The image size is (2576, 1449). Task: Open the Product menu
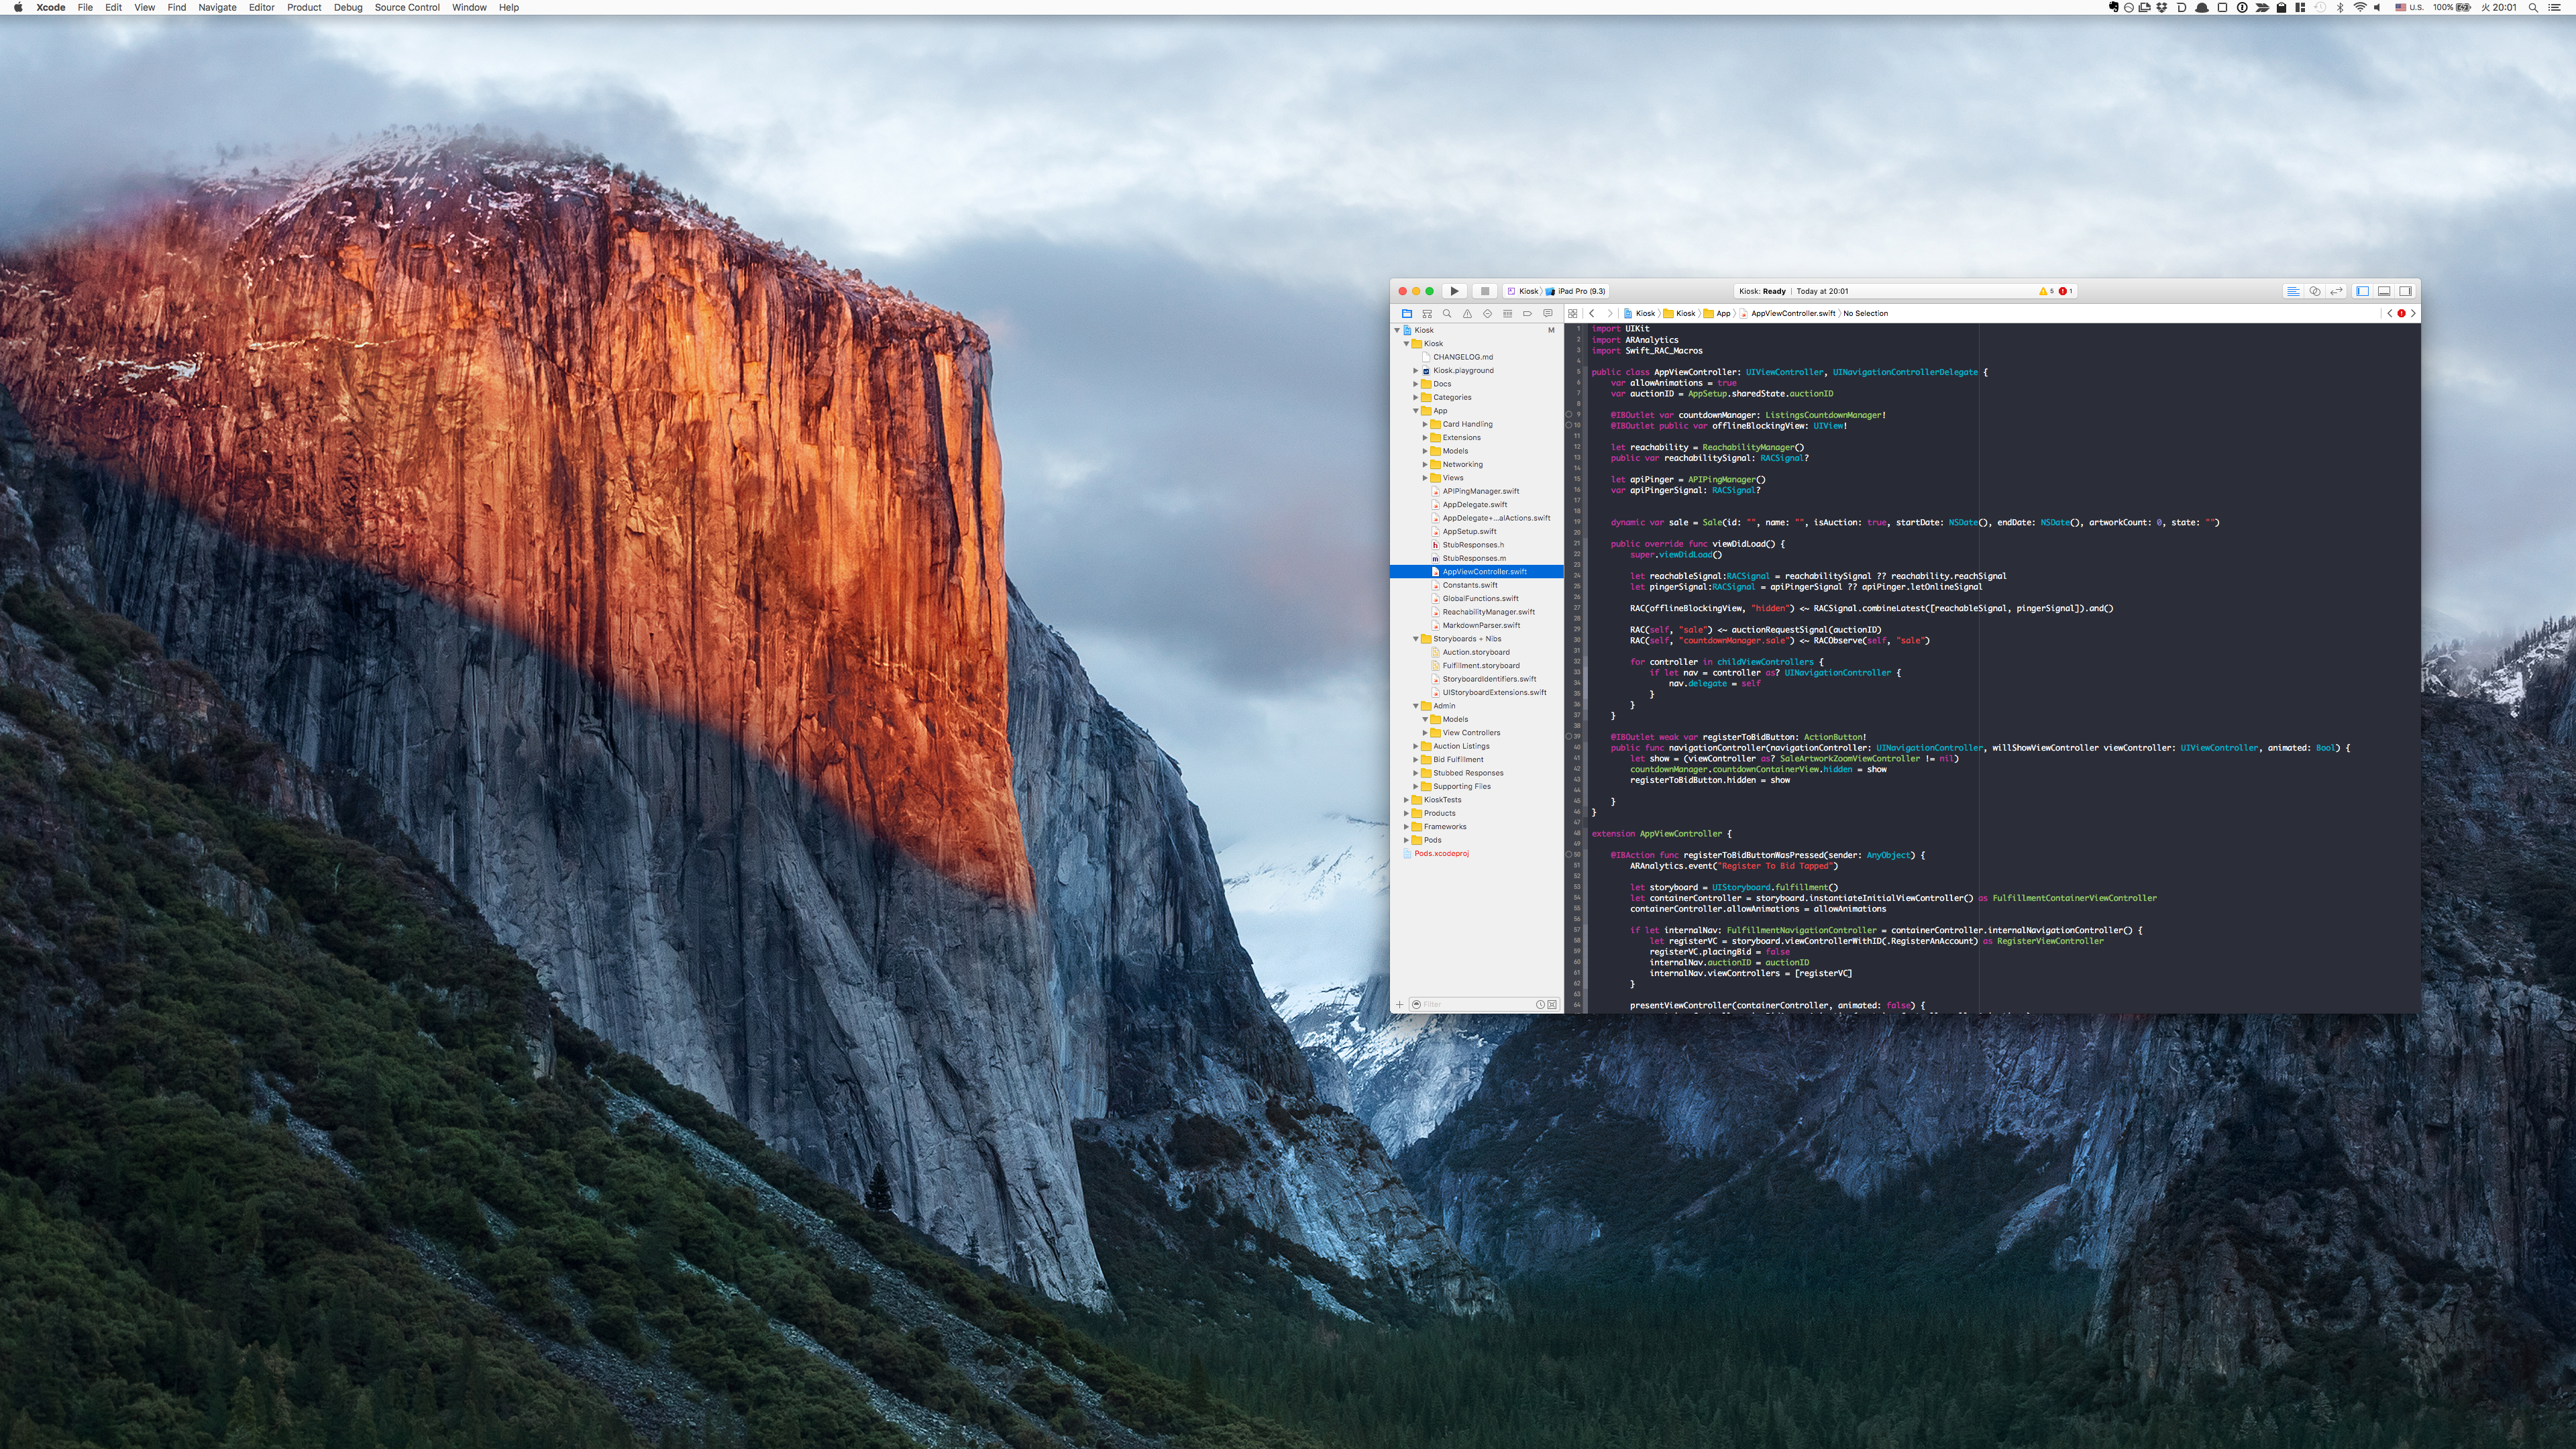304,7
